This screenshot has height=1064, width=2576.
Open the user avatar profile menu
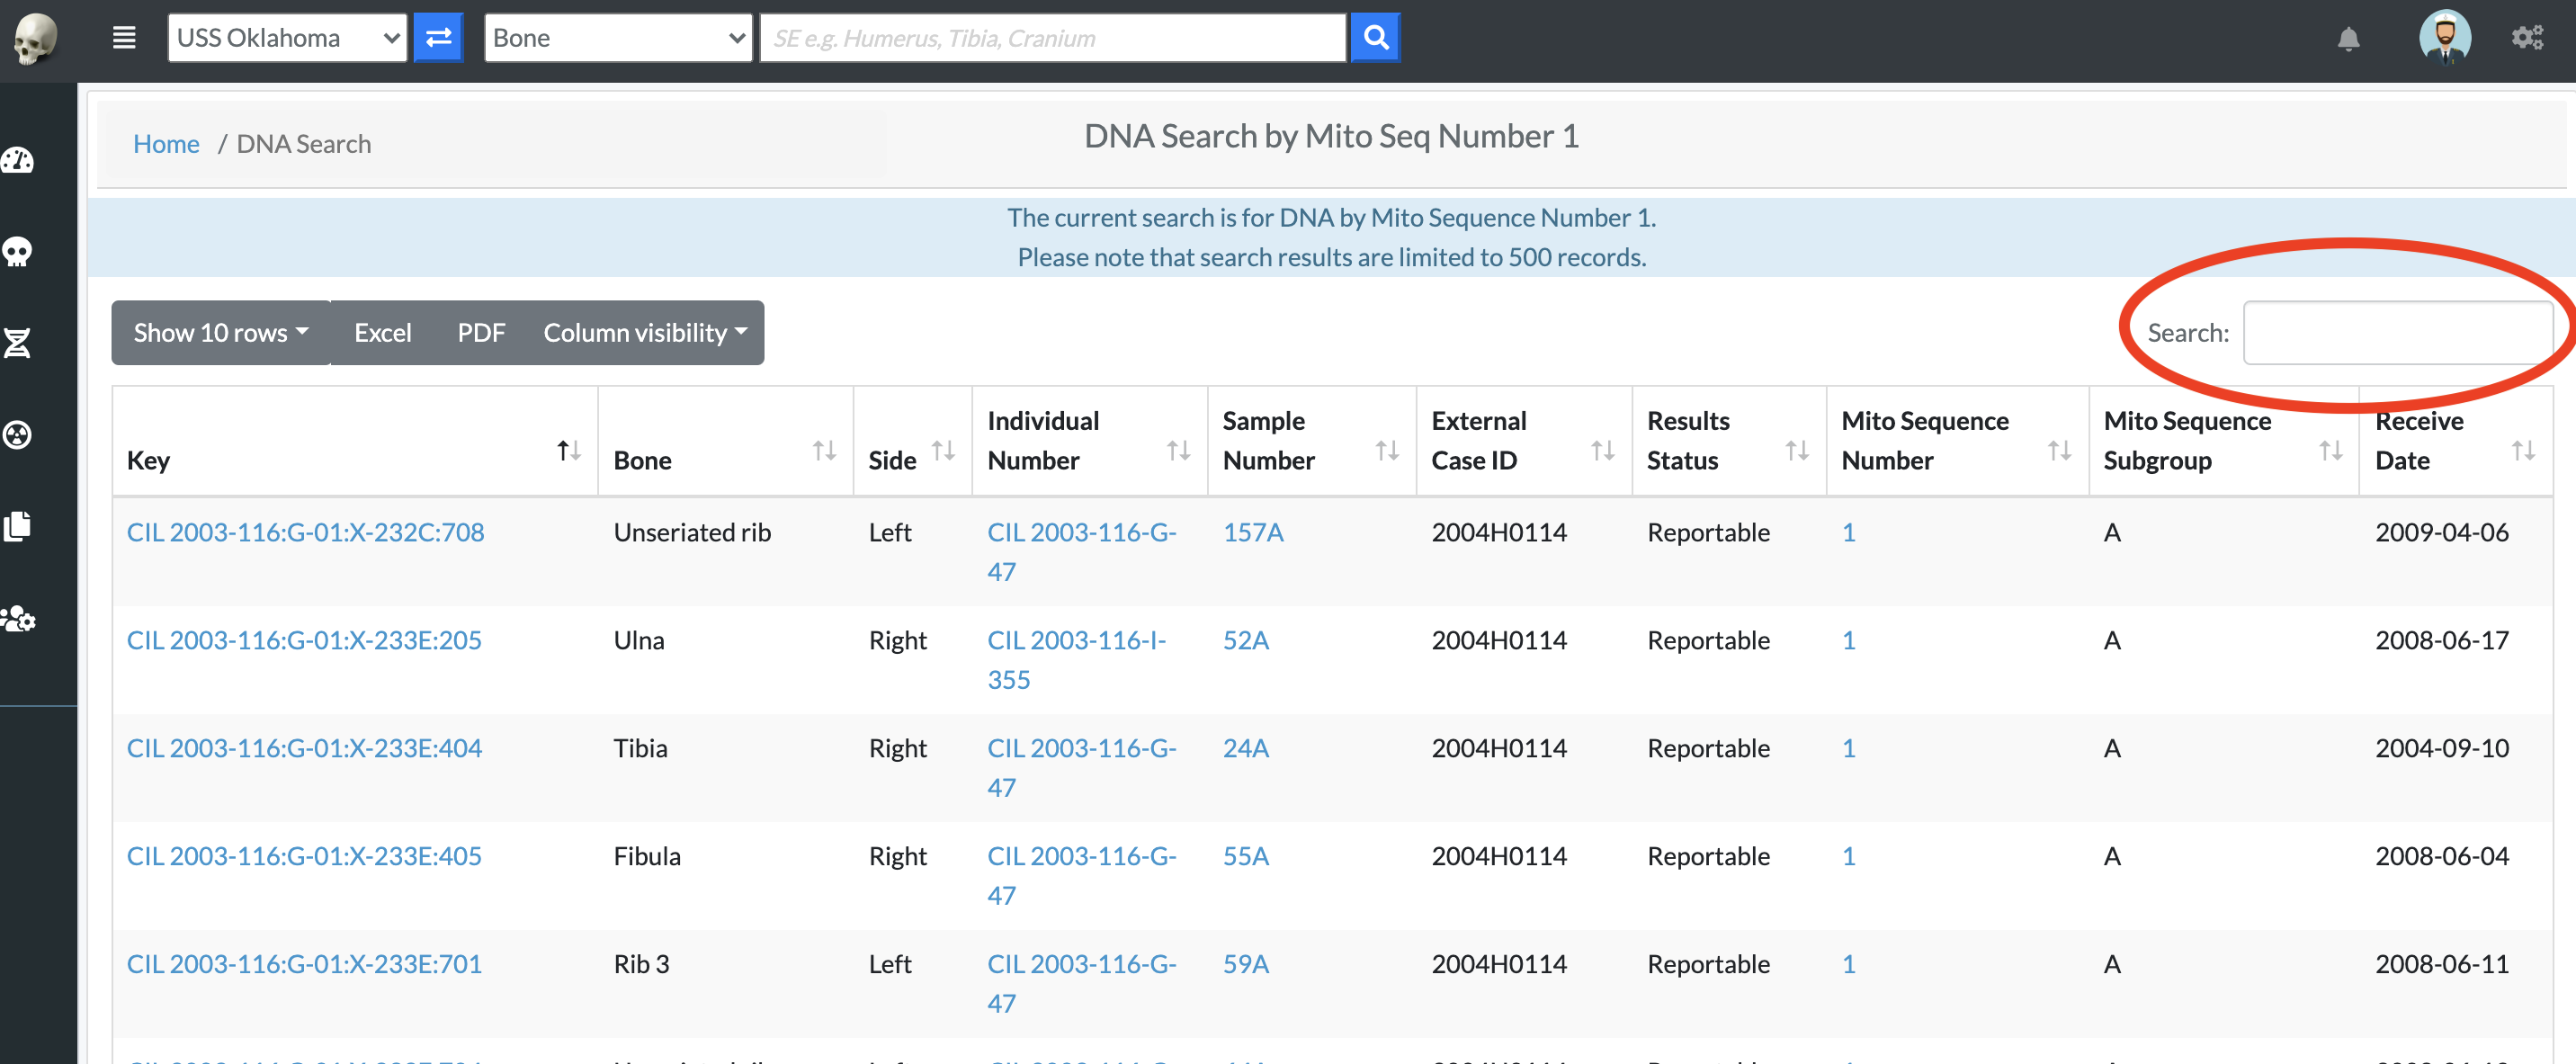pos(2444,37)
